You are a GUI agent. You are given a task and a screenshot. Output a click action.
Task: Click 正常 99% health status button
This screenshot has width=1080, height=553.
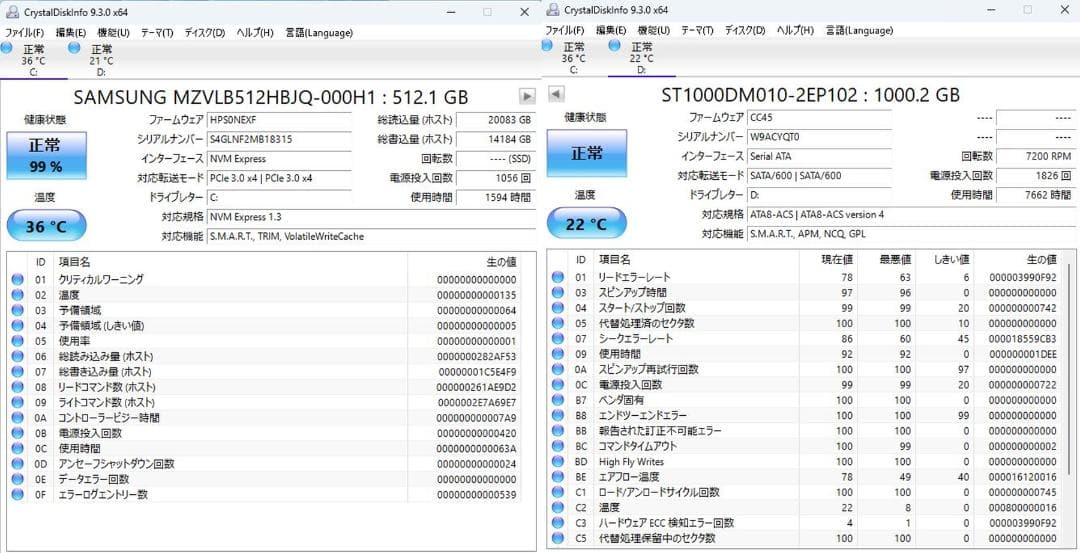pos(47,156)
